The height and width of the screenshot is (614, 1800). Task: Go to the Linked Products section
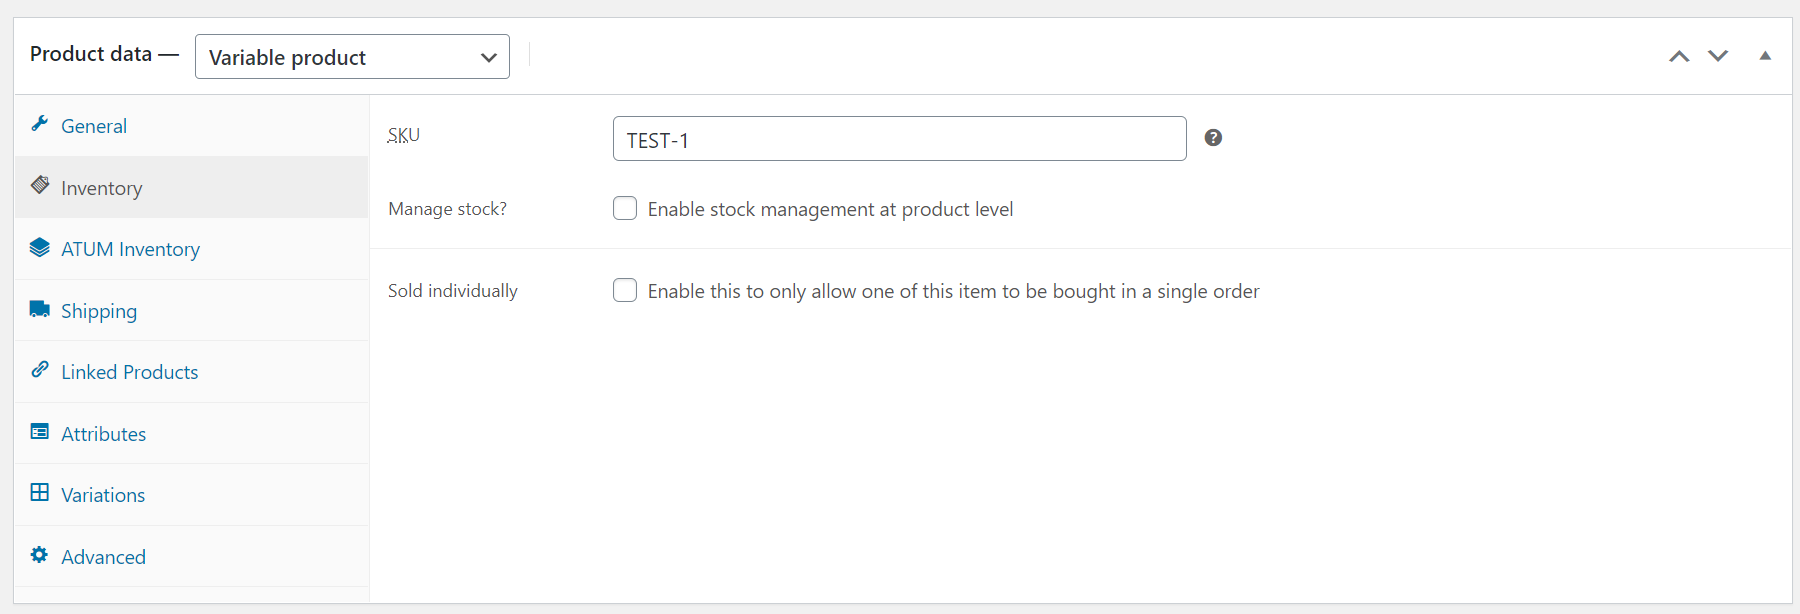pyautogui.click(x=129, y=371)
